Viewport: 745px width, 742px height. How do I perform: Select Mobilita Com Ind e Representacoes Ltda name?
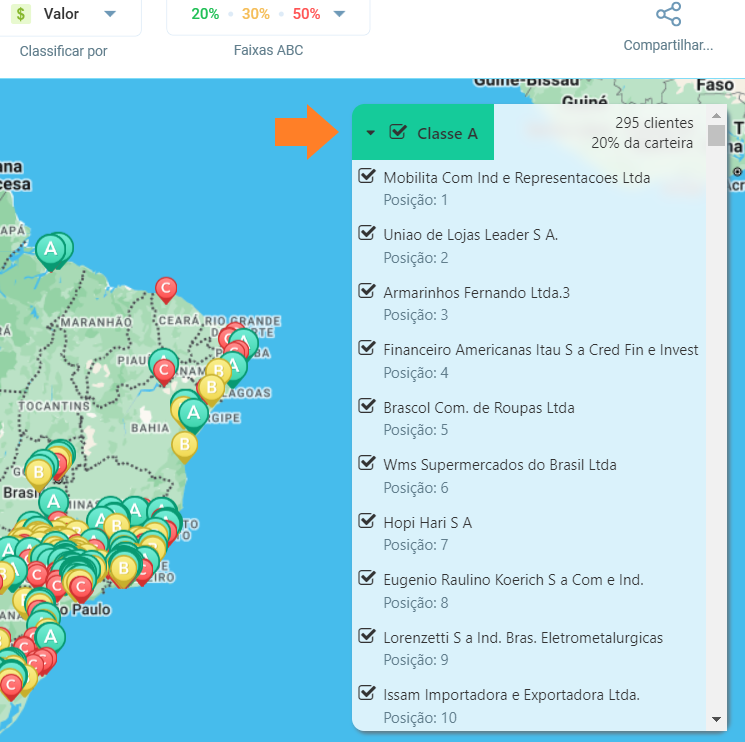[x=516, y=178]
